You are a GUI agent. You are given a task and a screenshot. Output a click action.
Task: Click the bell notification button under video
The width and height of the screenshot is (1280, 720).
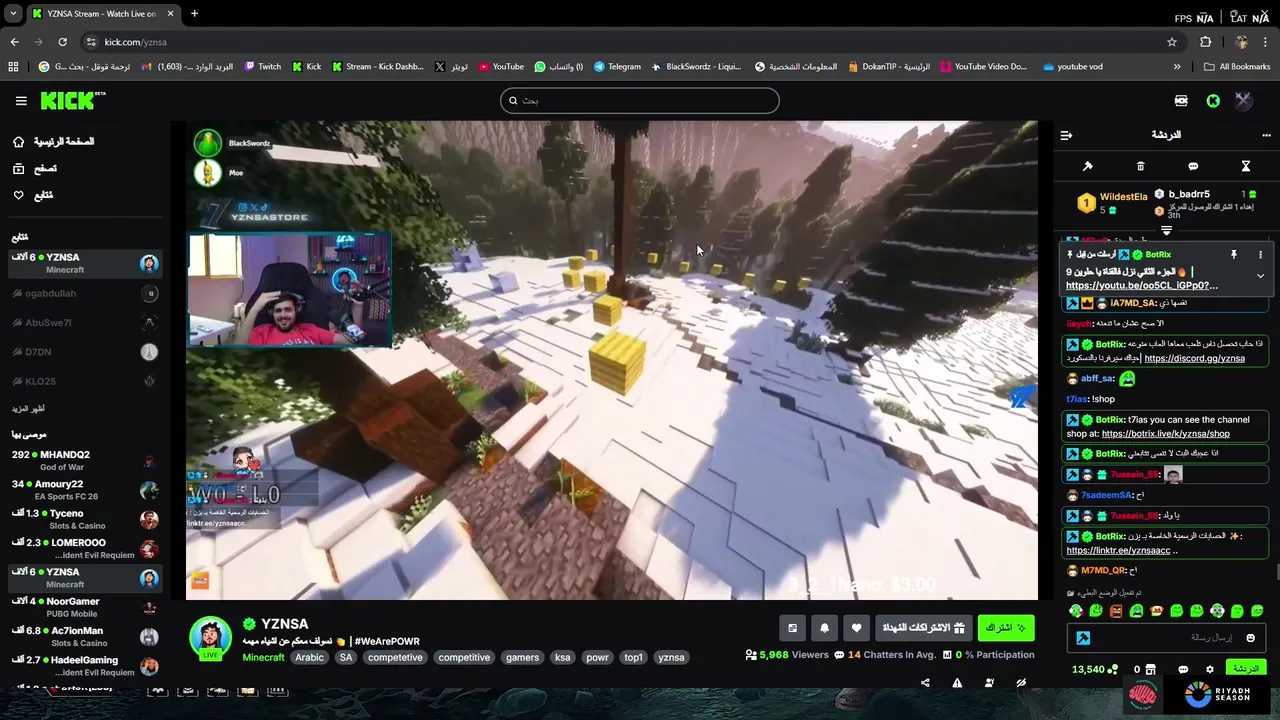click(824, 628)
